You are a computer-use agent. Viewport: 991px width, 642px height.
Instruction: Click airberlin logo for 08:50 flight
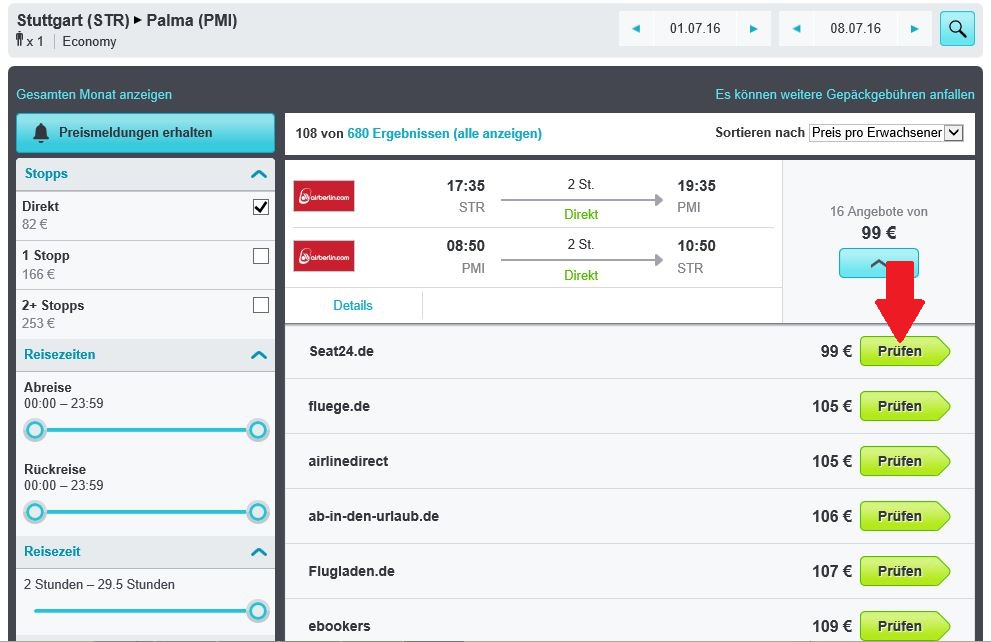pos(324,256)
